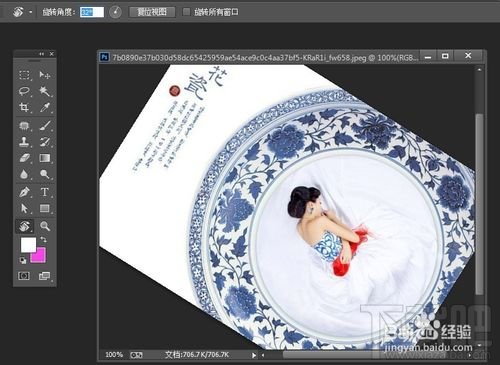Viewport: 500px width, 365px height.
Task: Select the Pen tool
Action: 24,192
